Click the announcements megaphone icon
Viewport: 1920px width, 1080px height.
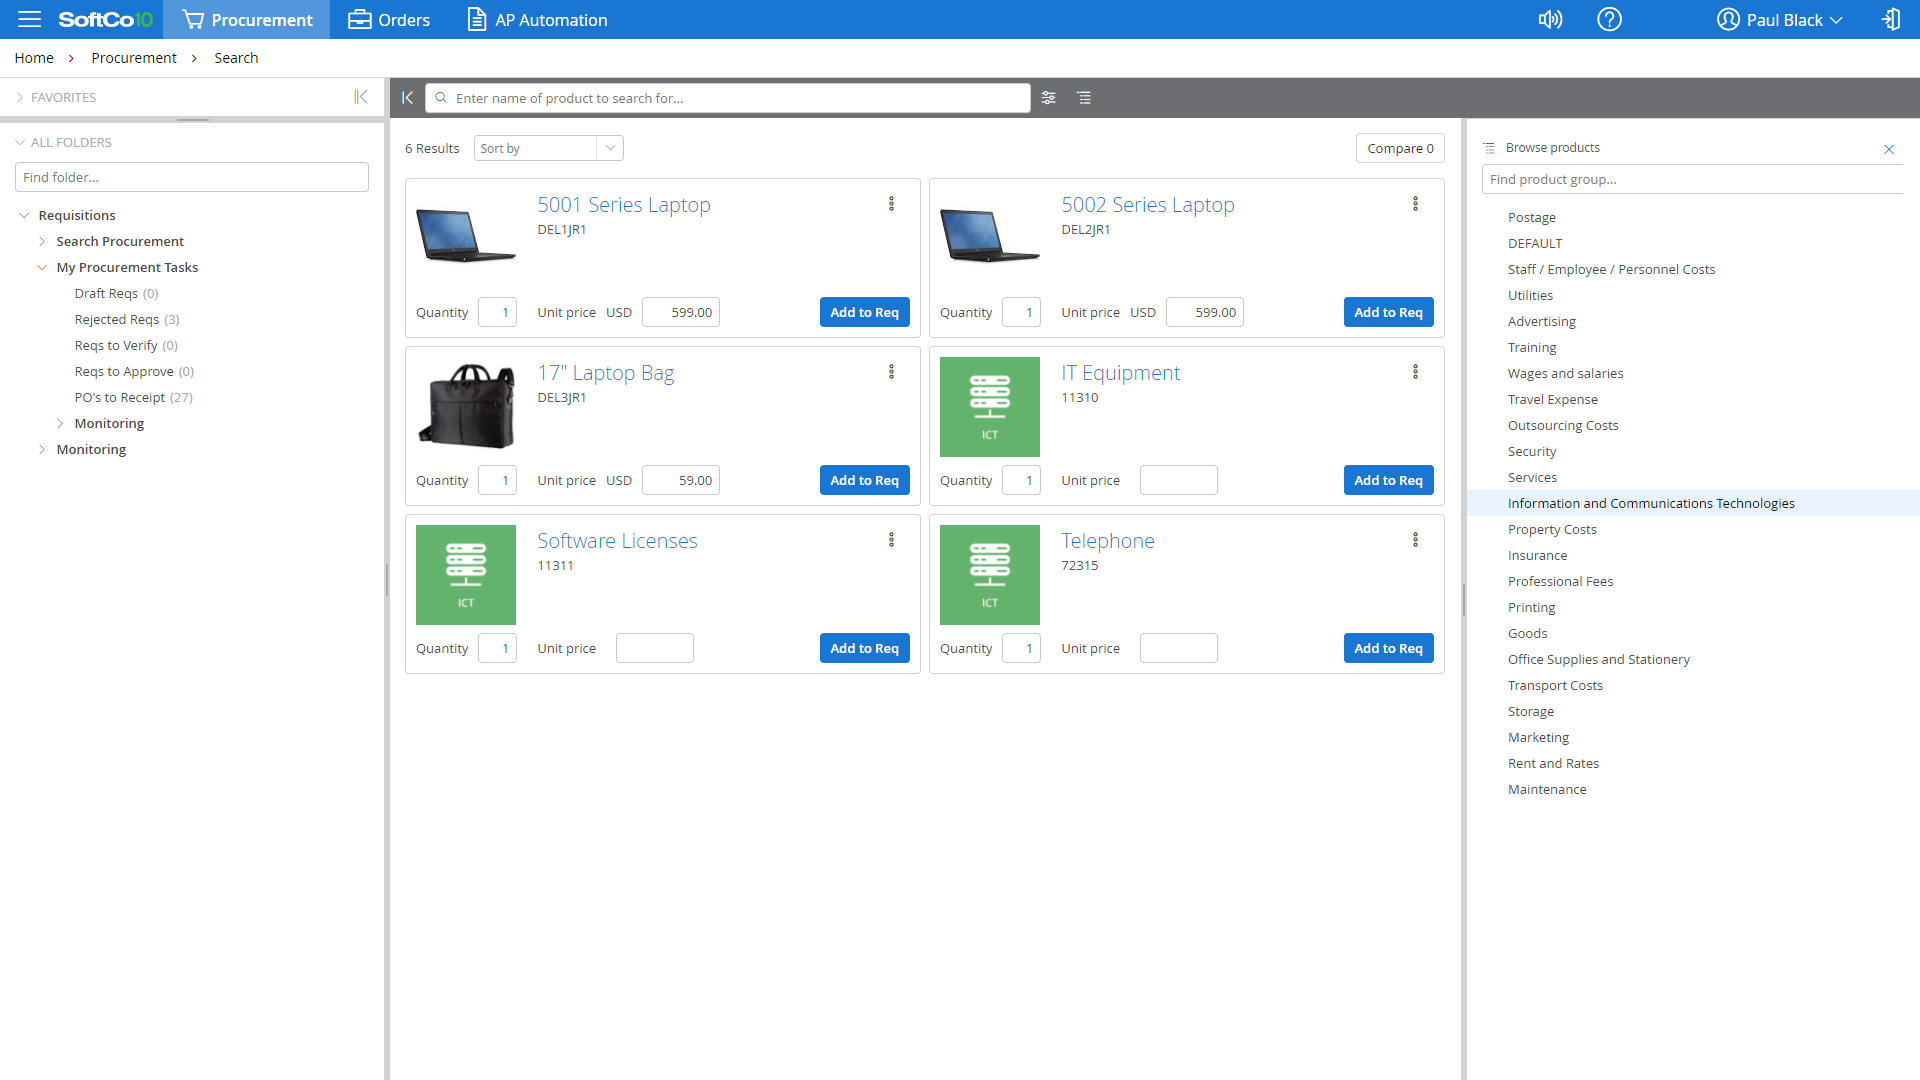(1550, 19)
